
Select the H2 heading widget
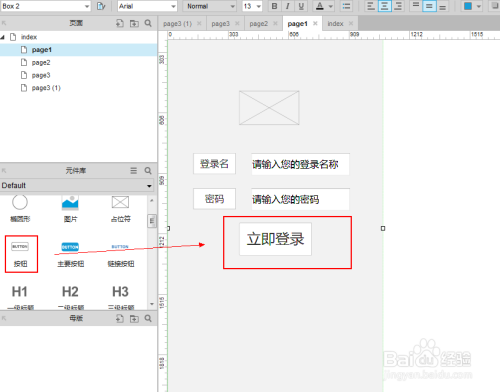click(70, 296)
